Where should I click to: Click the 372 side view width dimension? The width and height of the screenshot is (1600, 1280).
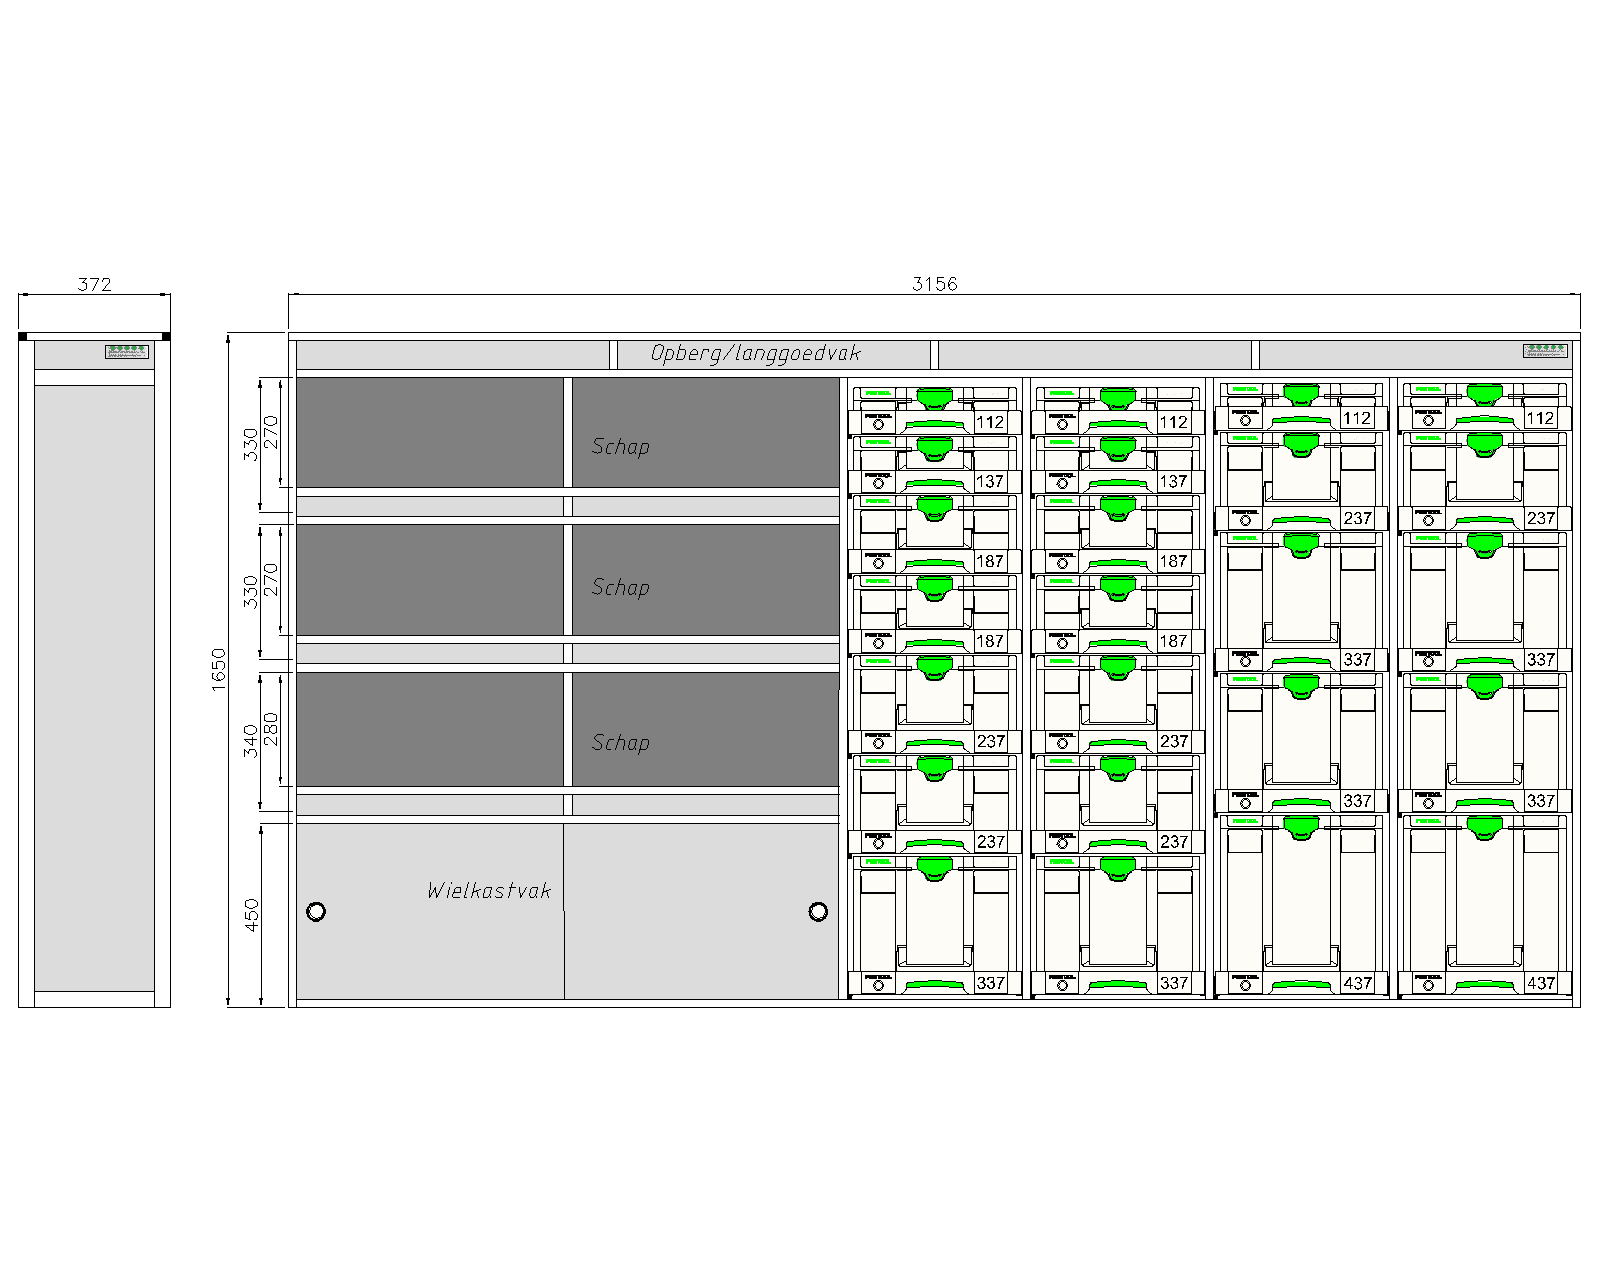94,284
